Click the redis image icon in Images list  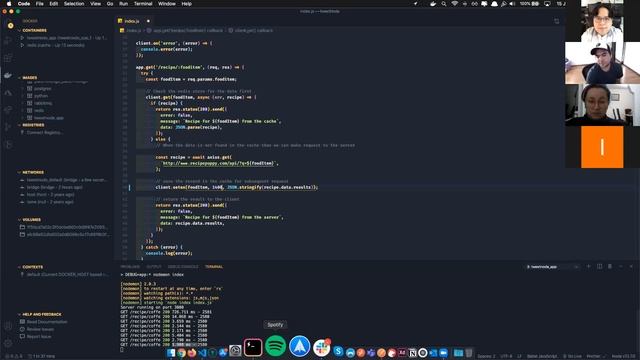pyautogui.click(x=29, y=110)
